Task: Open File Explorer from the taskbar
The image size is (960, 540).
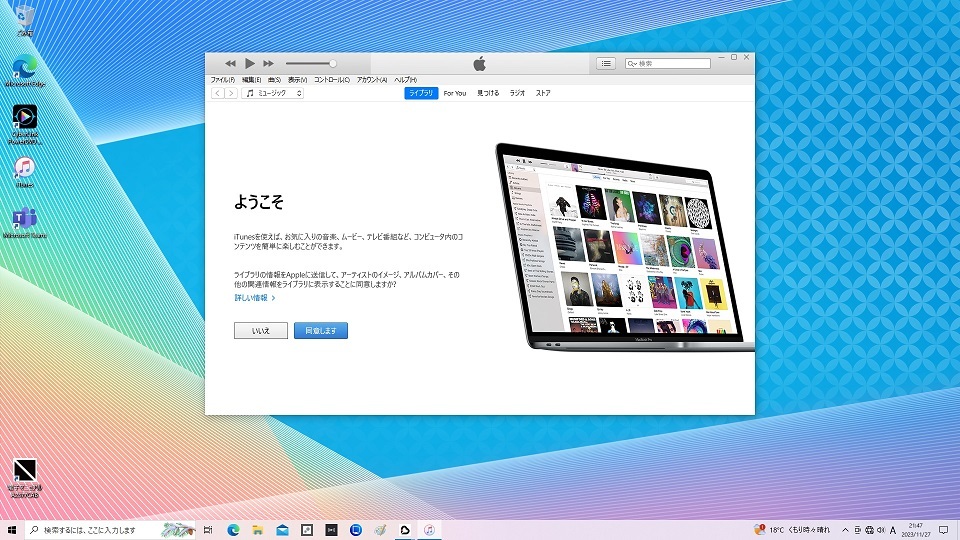Action: [x=258, y=530]
